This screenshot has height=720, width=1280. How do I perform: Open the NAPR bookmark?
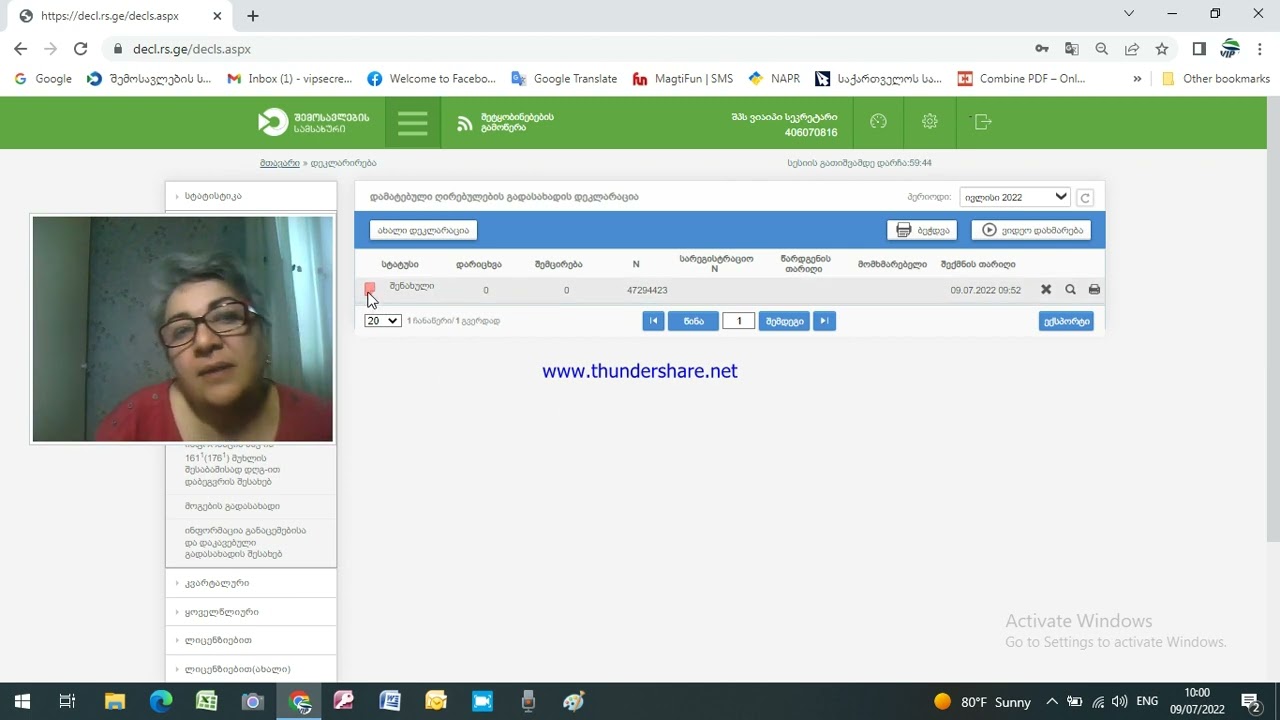(x=774, y=79)
